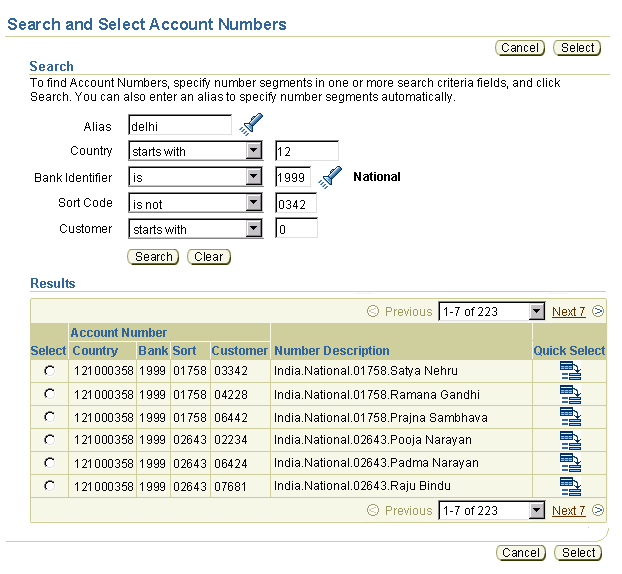Click next-page arrow icon above results table
622x574 pixels.
tap(598, 311)
